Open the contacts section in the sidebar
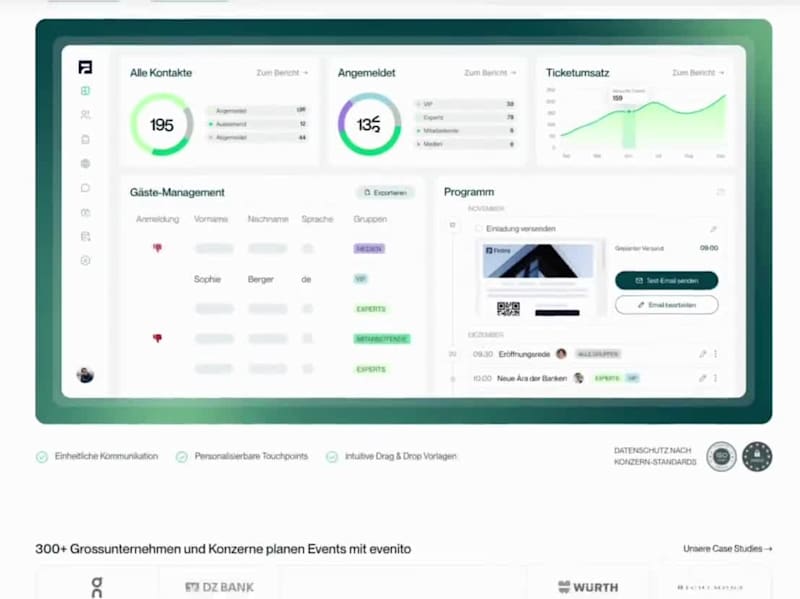Image resolution: width=800 pixels, height=599 pixels. tap(86, 113)
